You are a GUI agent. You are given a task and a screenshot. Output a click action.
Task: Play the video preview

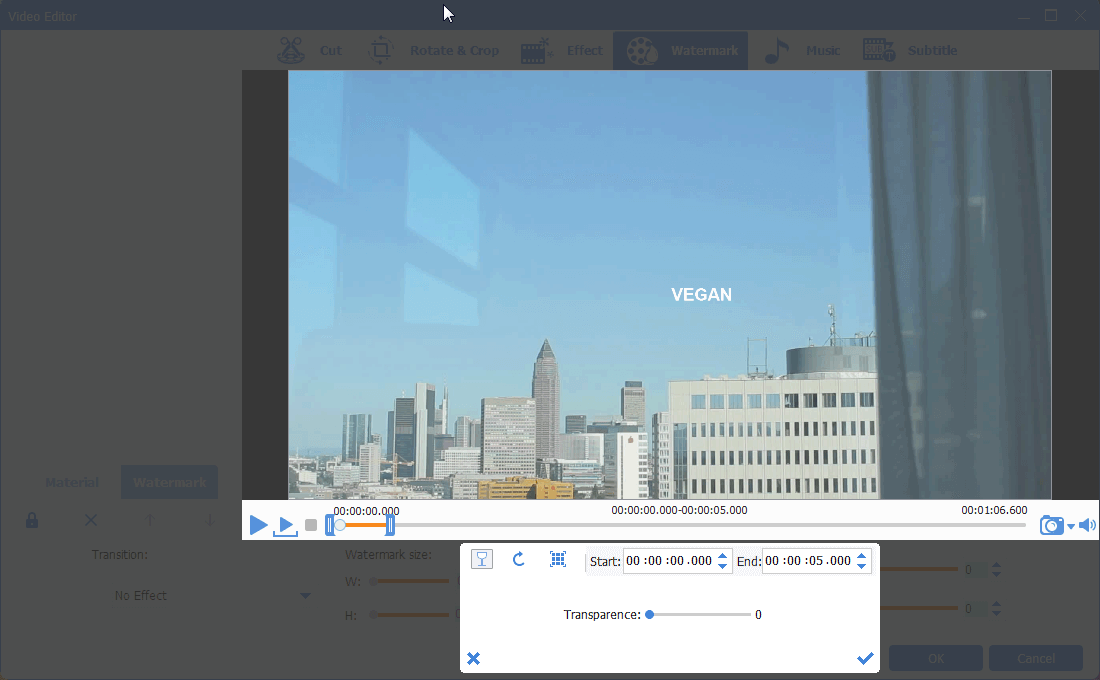(x=258, y=525)
